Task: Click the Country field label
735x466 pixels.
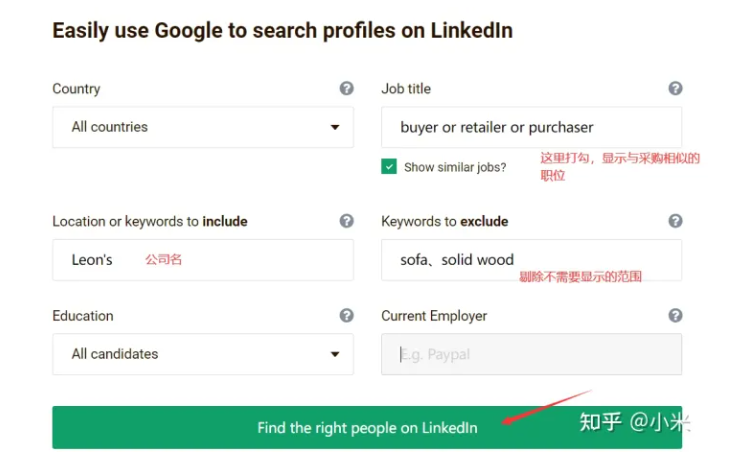Action: click(76, 89)
